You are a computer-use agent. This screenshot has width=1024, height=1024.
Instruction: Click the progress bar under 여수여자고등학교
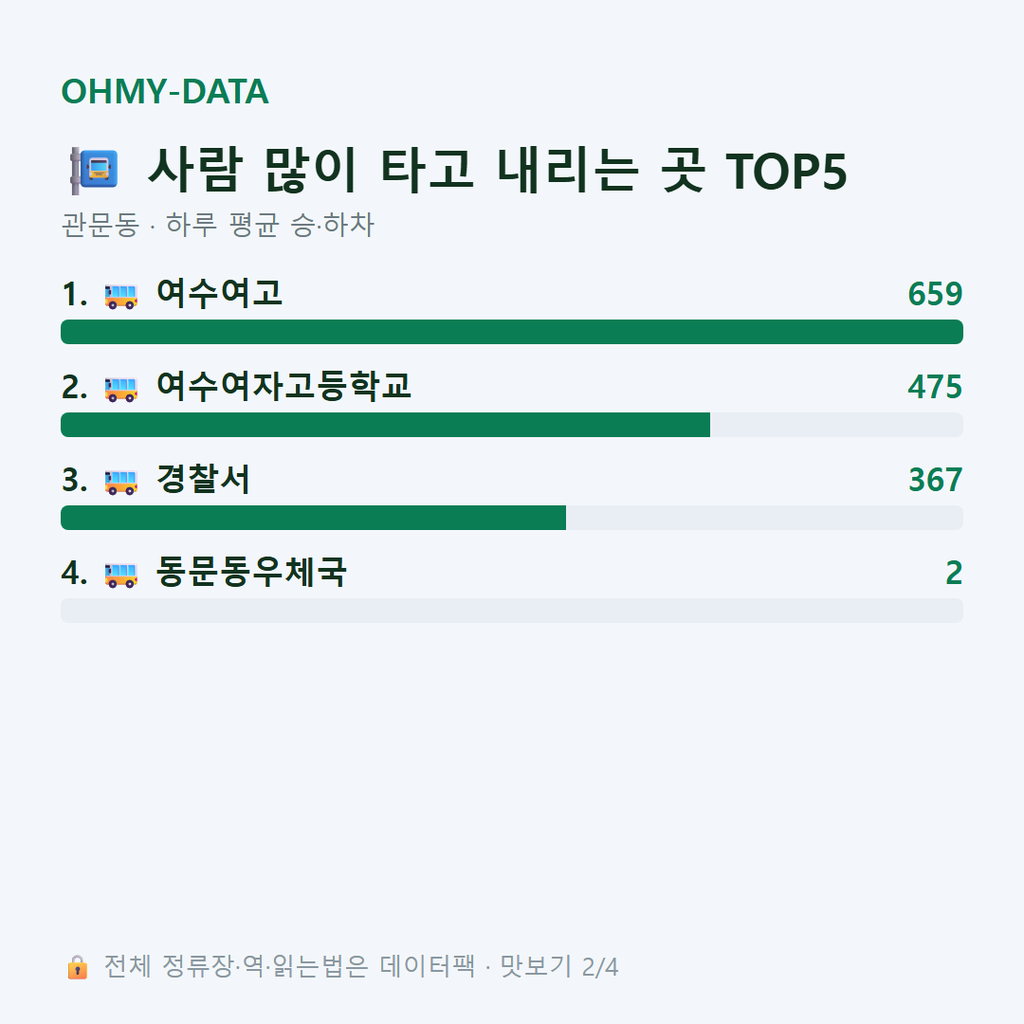[512, 424]
